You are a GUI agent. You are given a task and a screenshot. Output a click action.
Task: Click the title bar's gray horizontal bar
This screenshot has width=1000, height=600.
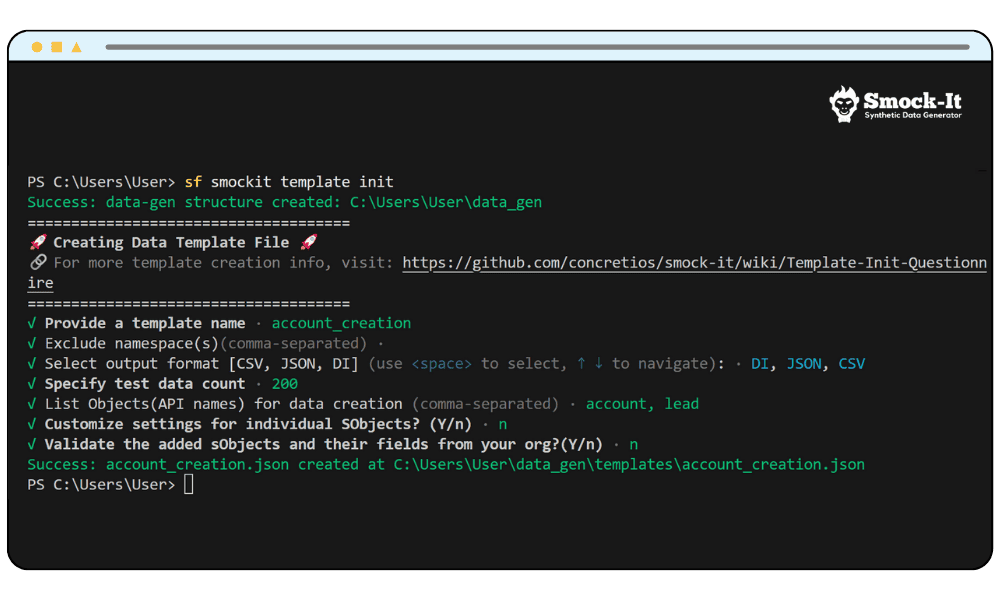point(538,47)
